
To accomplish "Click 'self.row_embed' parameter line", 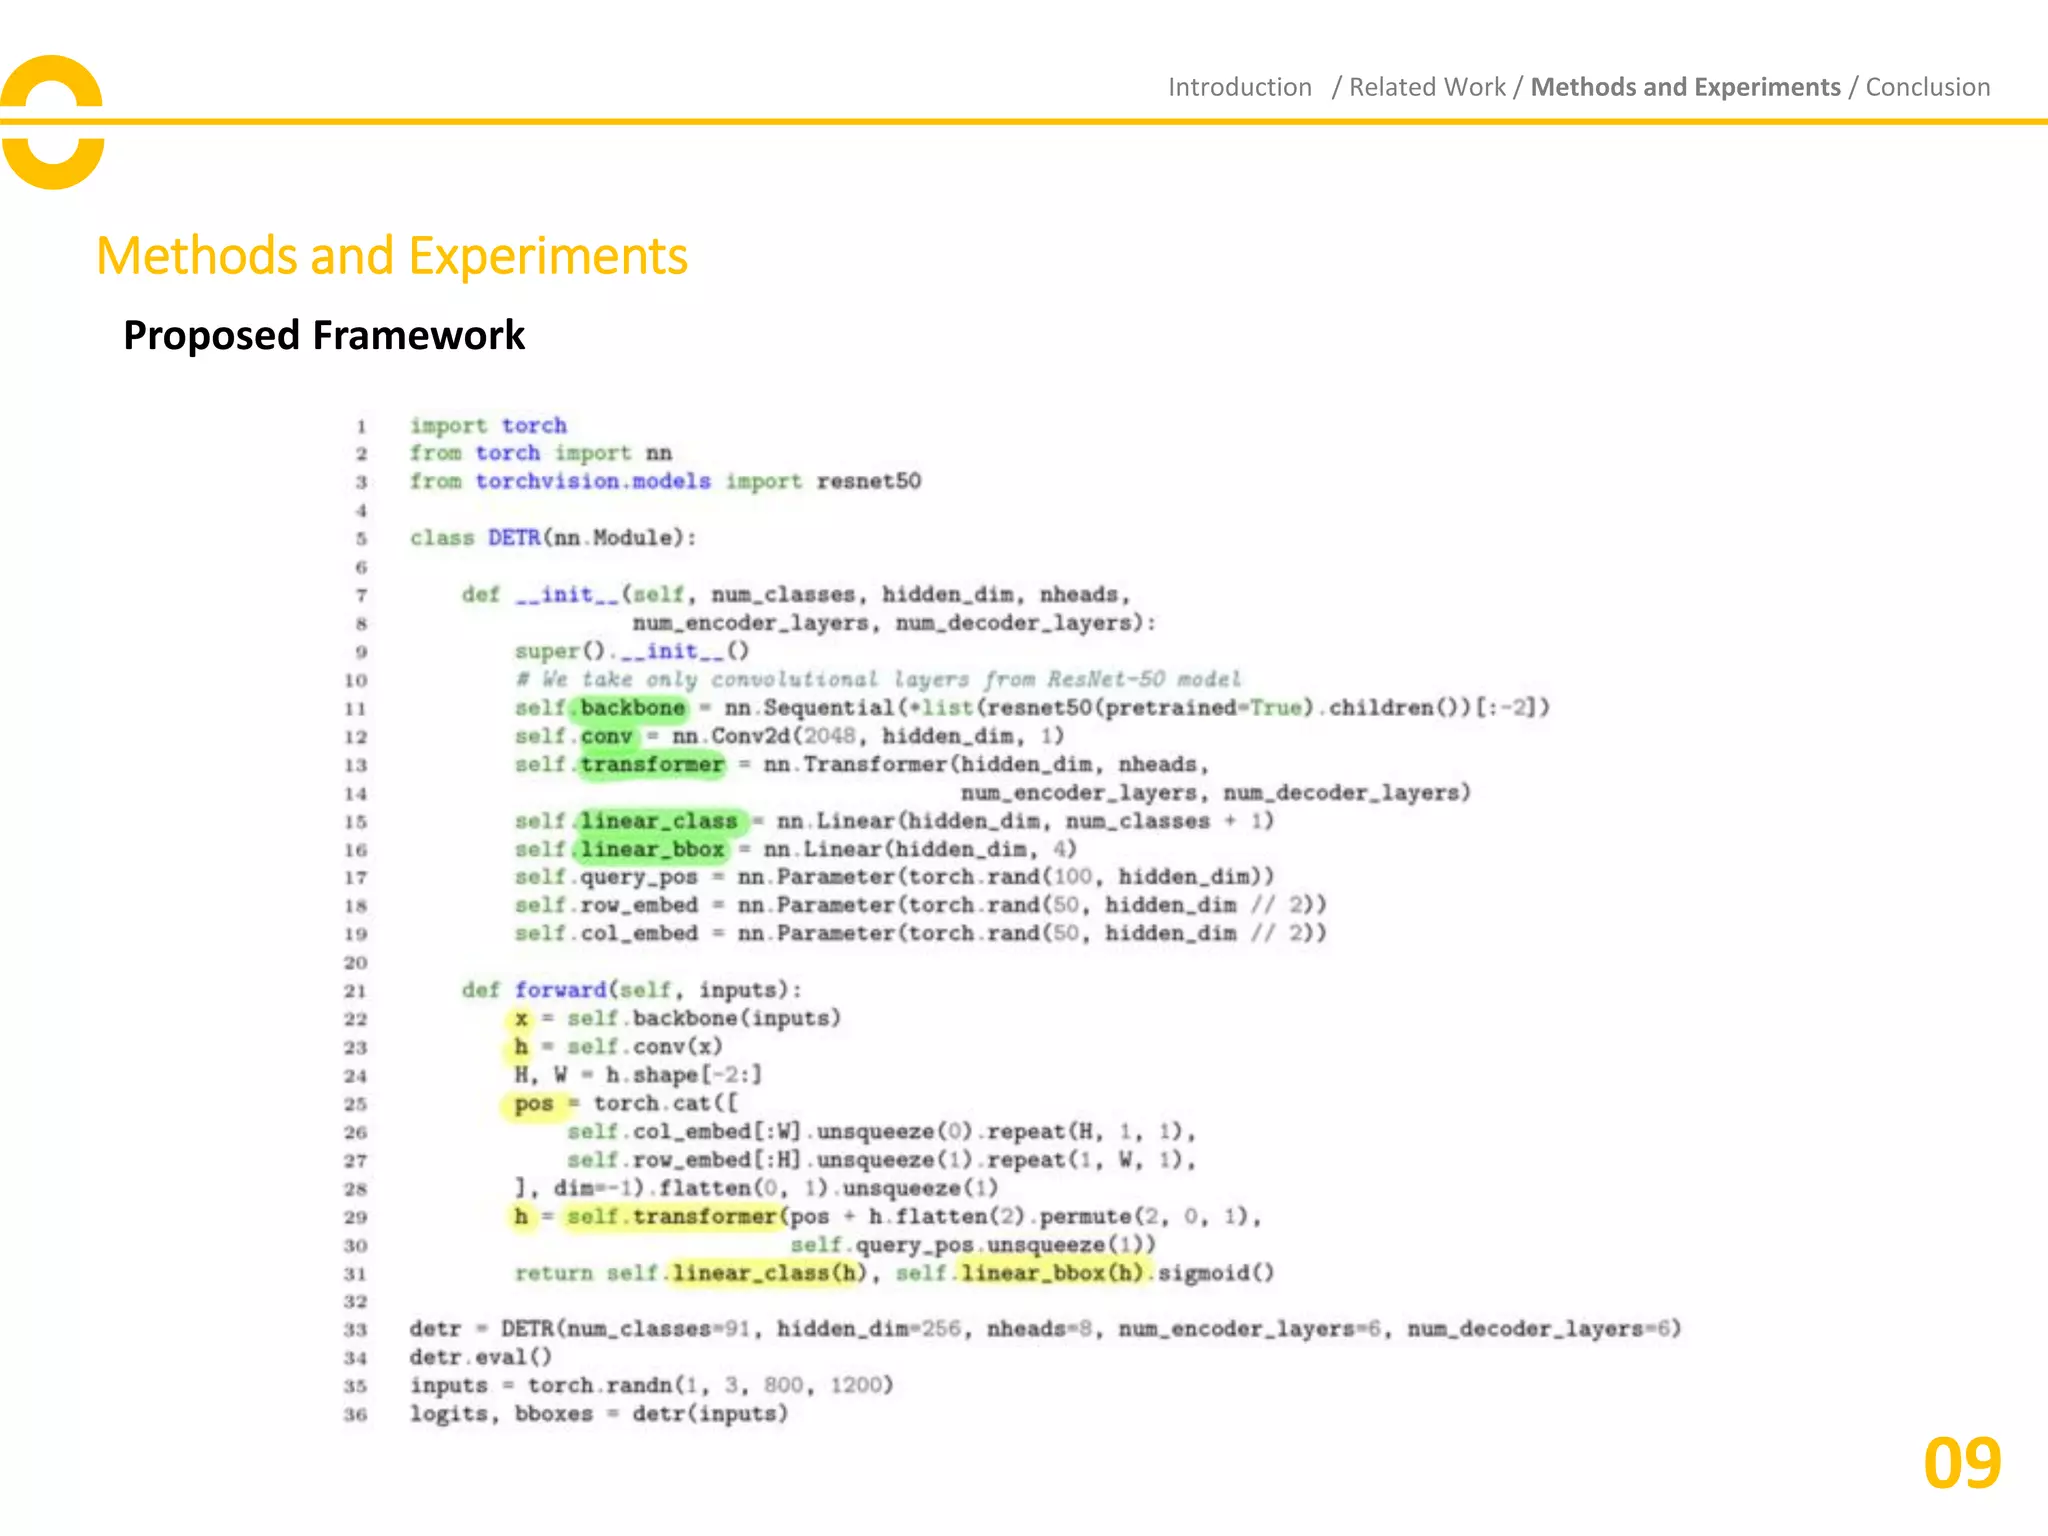I will click(921, 905).
